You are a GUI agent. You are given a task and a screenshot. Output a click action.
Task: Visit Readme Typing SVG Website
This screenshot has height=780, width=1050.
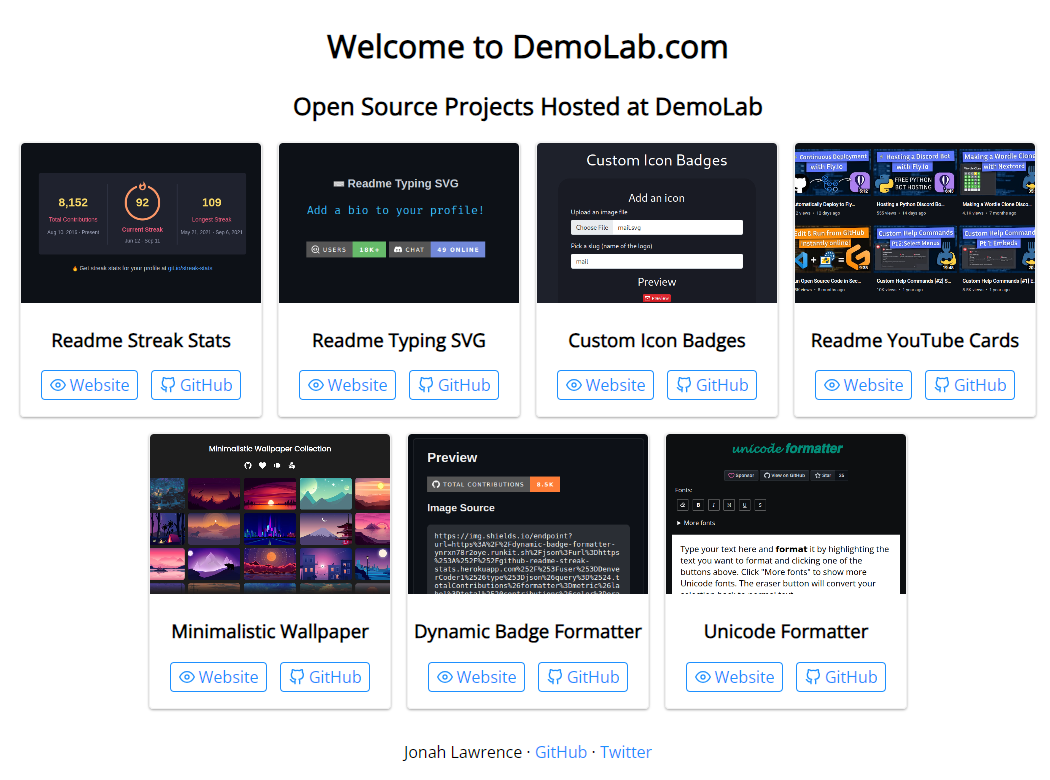[347, 385]
